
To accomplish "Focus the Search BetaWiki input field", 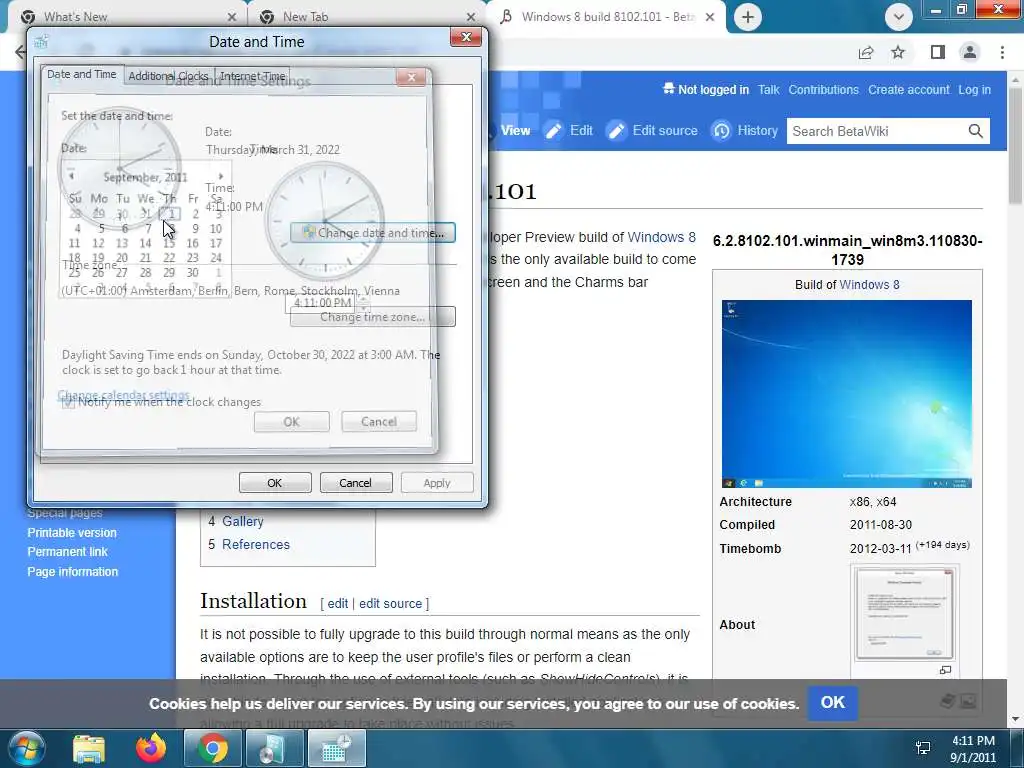I will coord(875,131).
